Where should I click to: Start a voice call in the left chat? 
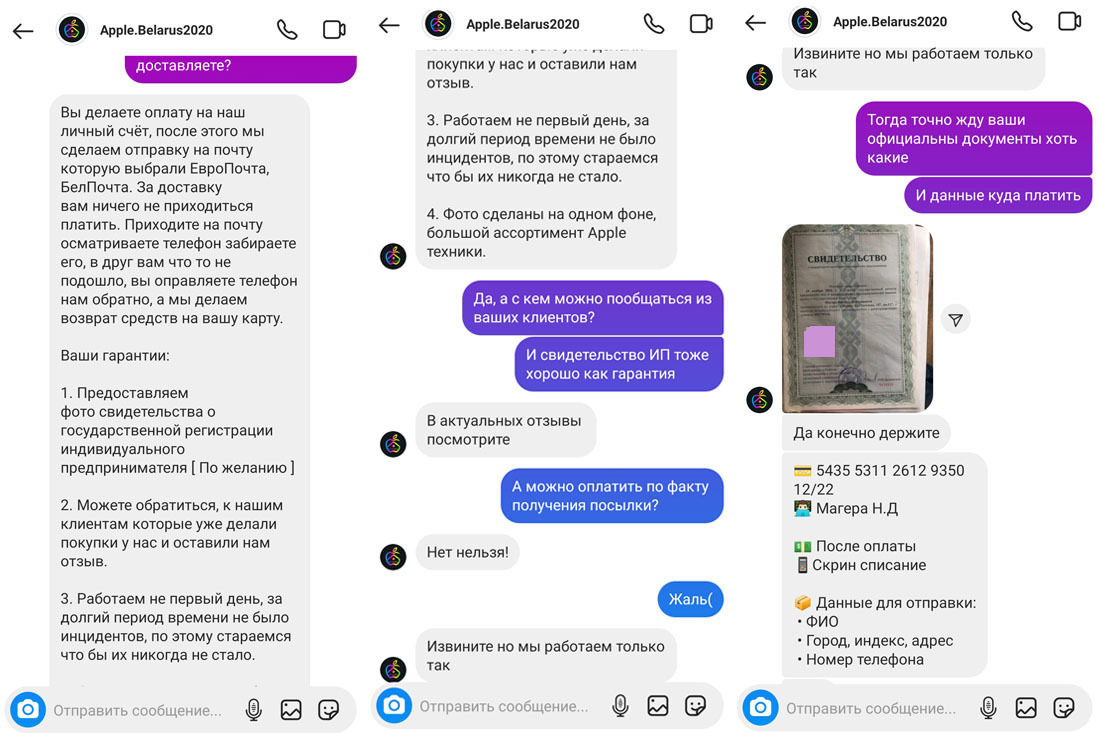tap(287, 30)
